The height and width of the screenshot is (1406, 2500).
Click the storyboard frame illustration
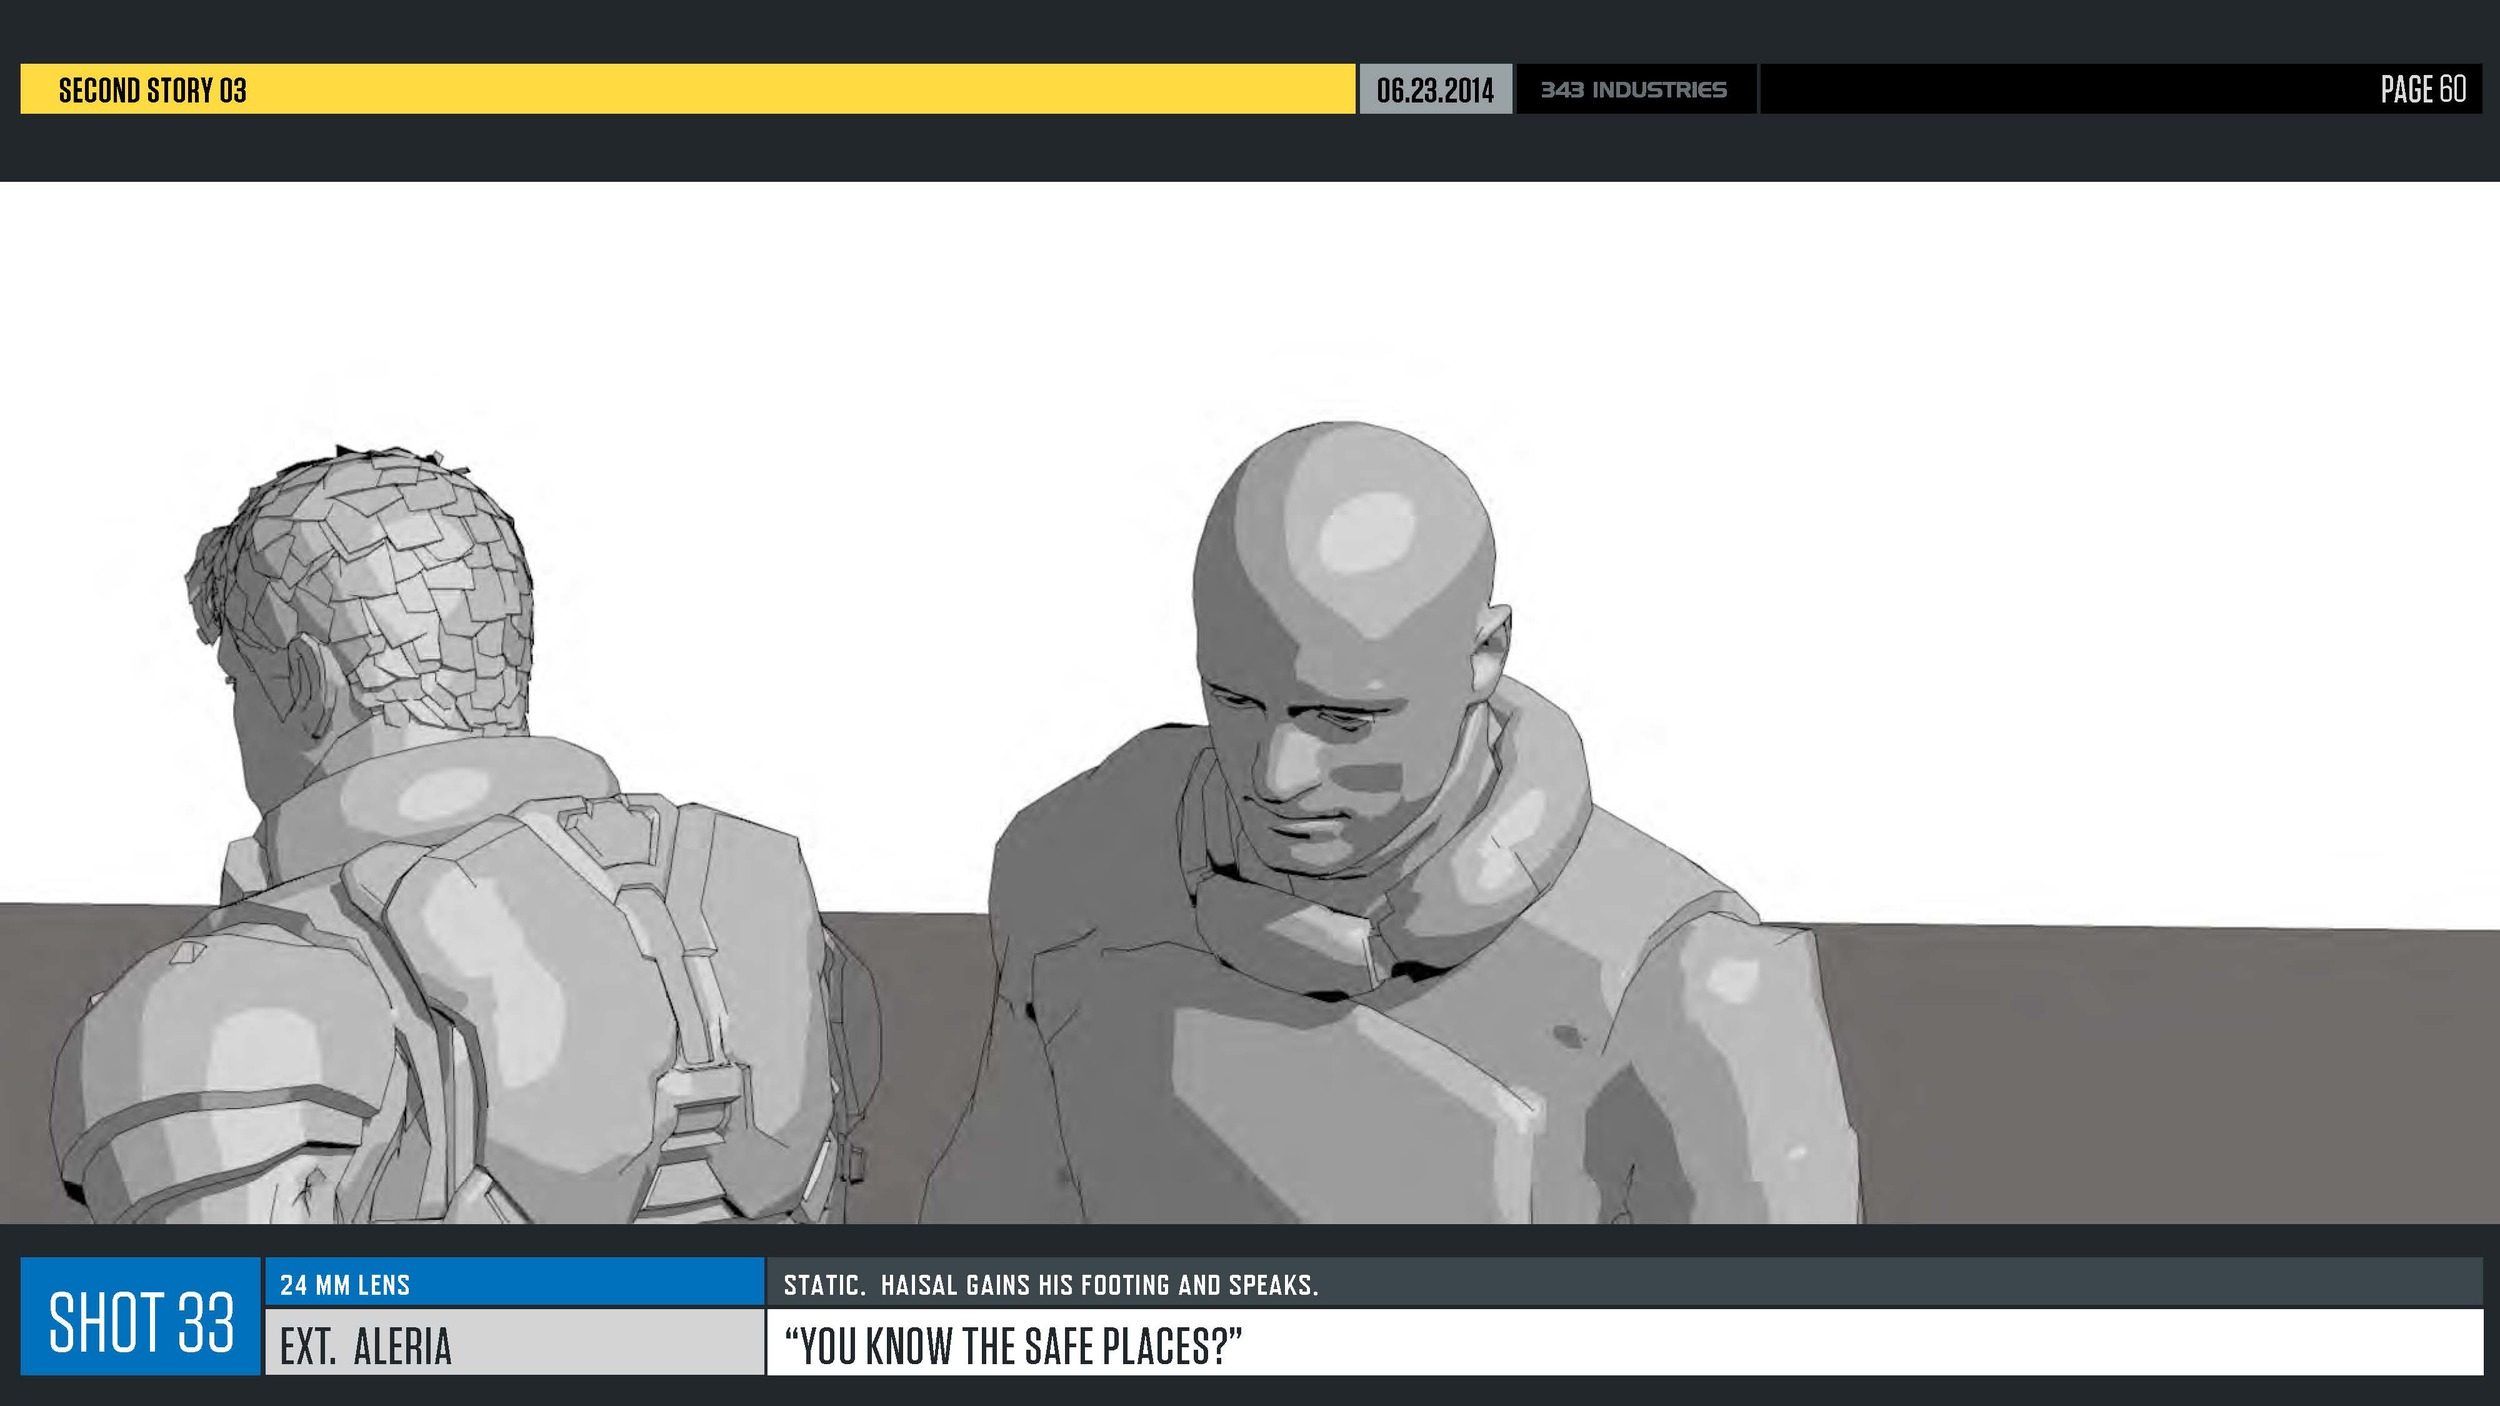[x=1250, y=702]
